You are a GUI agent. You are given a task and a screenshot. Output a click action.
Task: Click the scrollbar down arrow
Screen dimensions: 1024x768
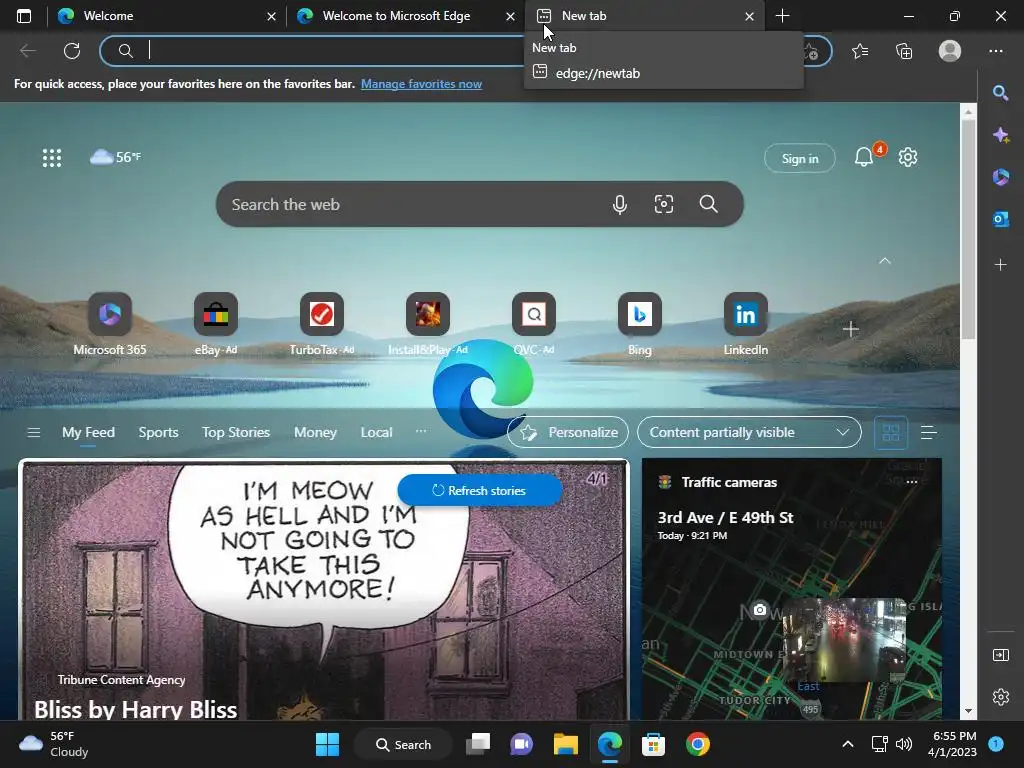968,711
